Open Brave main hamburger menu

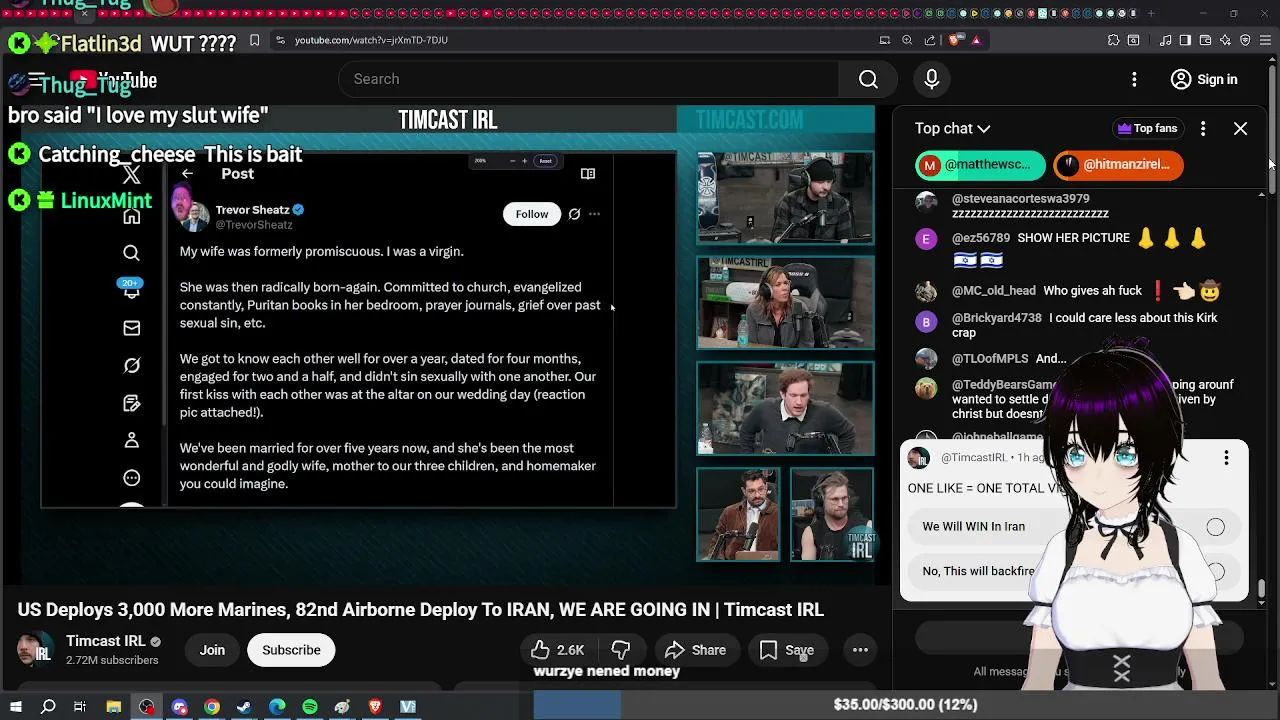(1266, 40)
